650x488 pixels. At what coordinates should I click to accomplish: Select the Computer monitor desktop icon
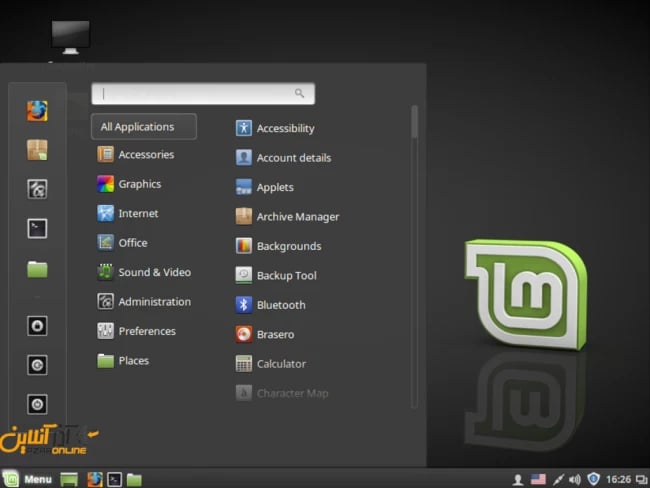[x=70, y=37]
